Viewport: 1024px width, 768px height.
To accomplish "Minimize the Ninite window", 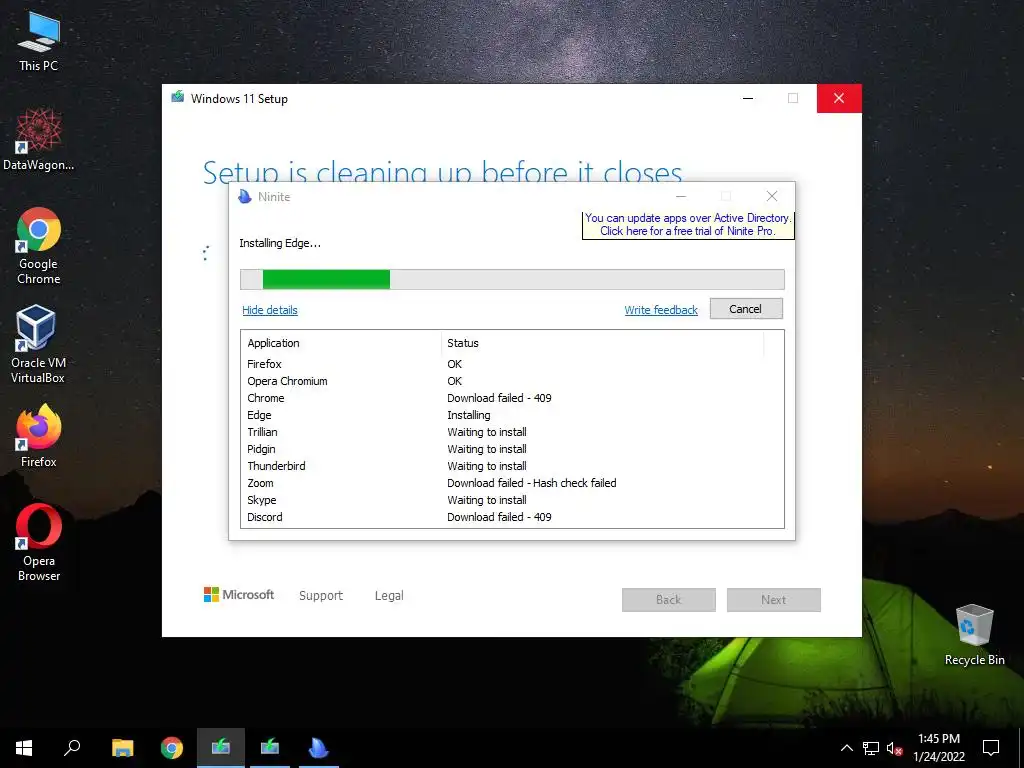I will [681, 196].
